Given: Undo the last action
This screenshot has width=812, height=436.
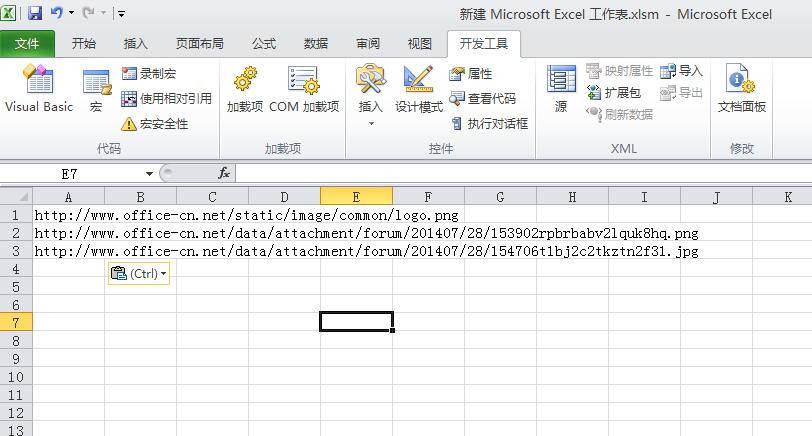Looking at the screenshot, I should click(x=56, y=12).
